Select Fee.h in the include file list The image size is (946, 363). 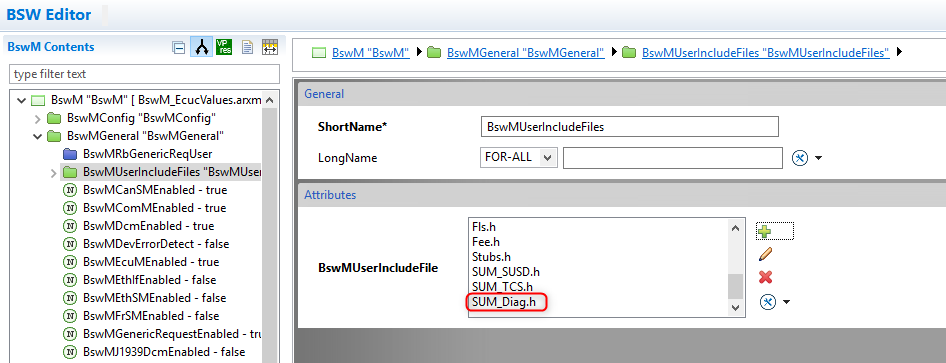486,242
